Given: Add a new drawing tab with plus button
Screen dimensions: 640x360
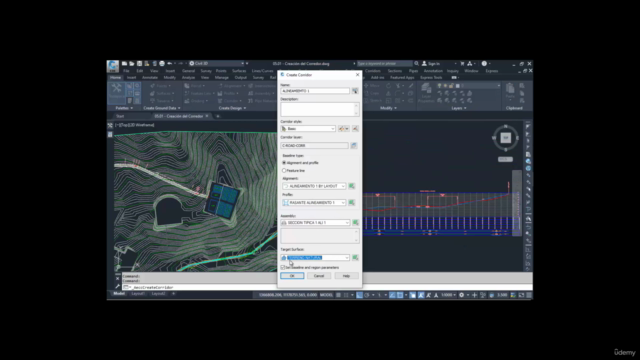Looking at the screenshot, I should pyautogui.click(x=218, y=116).
